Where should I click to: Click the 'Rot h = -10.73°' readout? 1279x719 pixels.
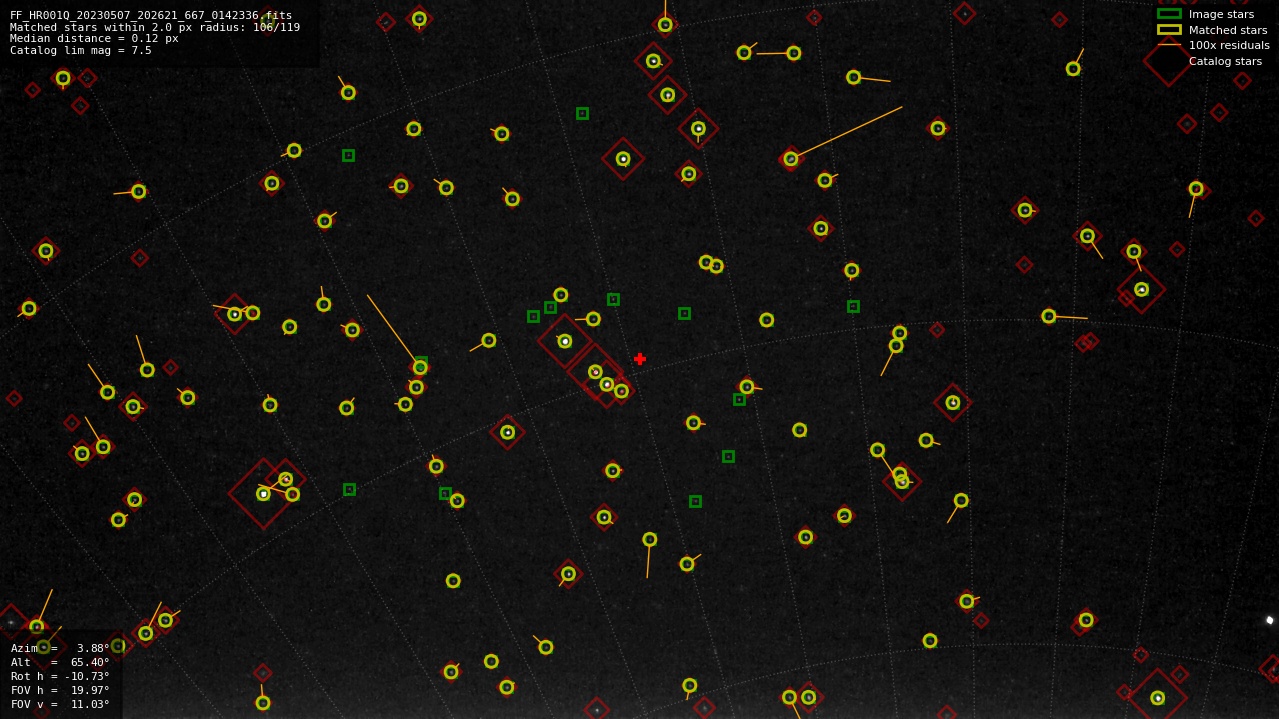60,676
